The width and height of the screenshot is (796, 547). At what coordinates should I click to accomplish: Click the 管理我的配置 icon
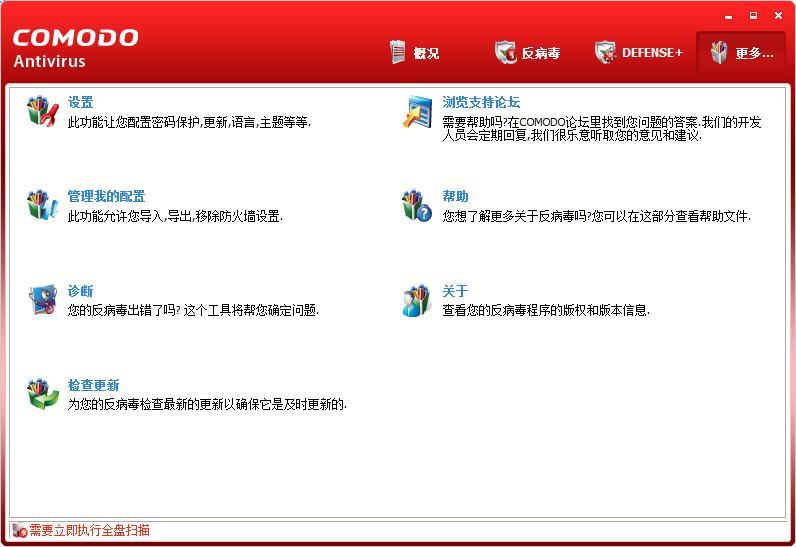[x=43, y=204]
